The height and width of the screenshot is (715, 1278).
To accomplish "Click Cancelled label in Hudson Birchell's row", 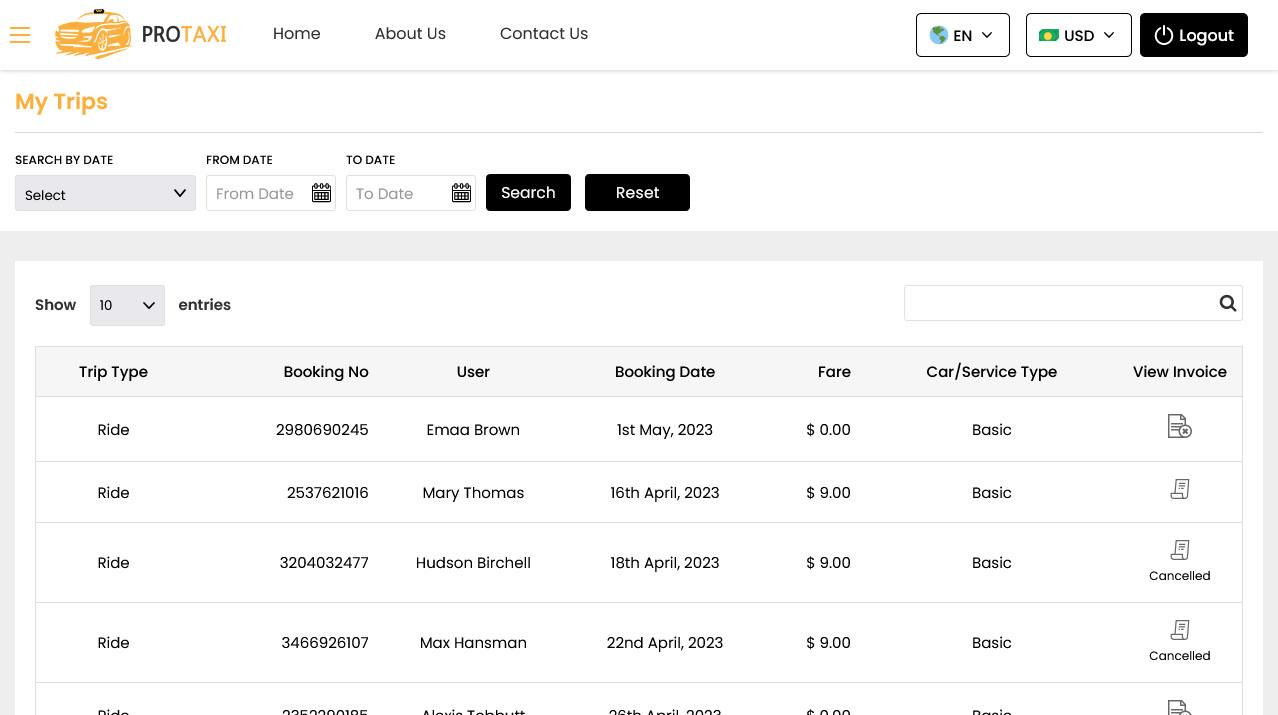I will [x=1180, y=576].
